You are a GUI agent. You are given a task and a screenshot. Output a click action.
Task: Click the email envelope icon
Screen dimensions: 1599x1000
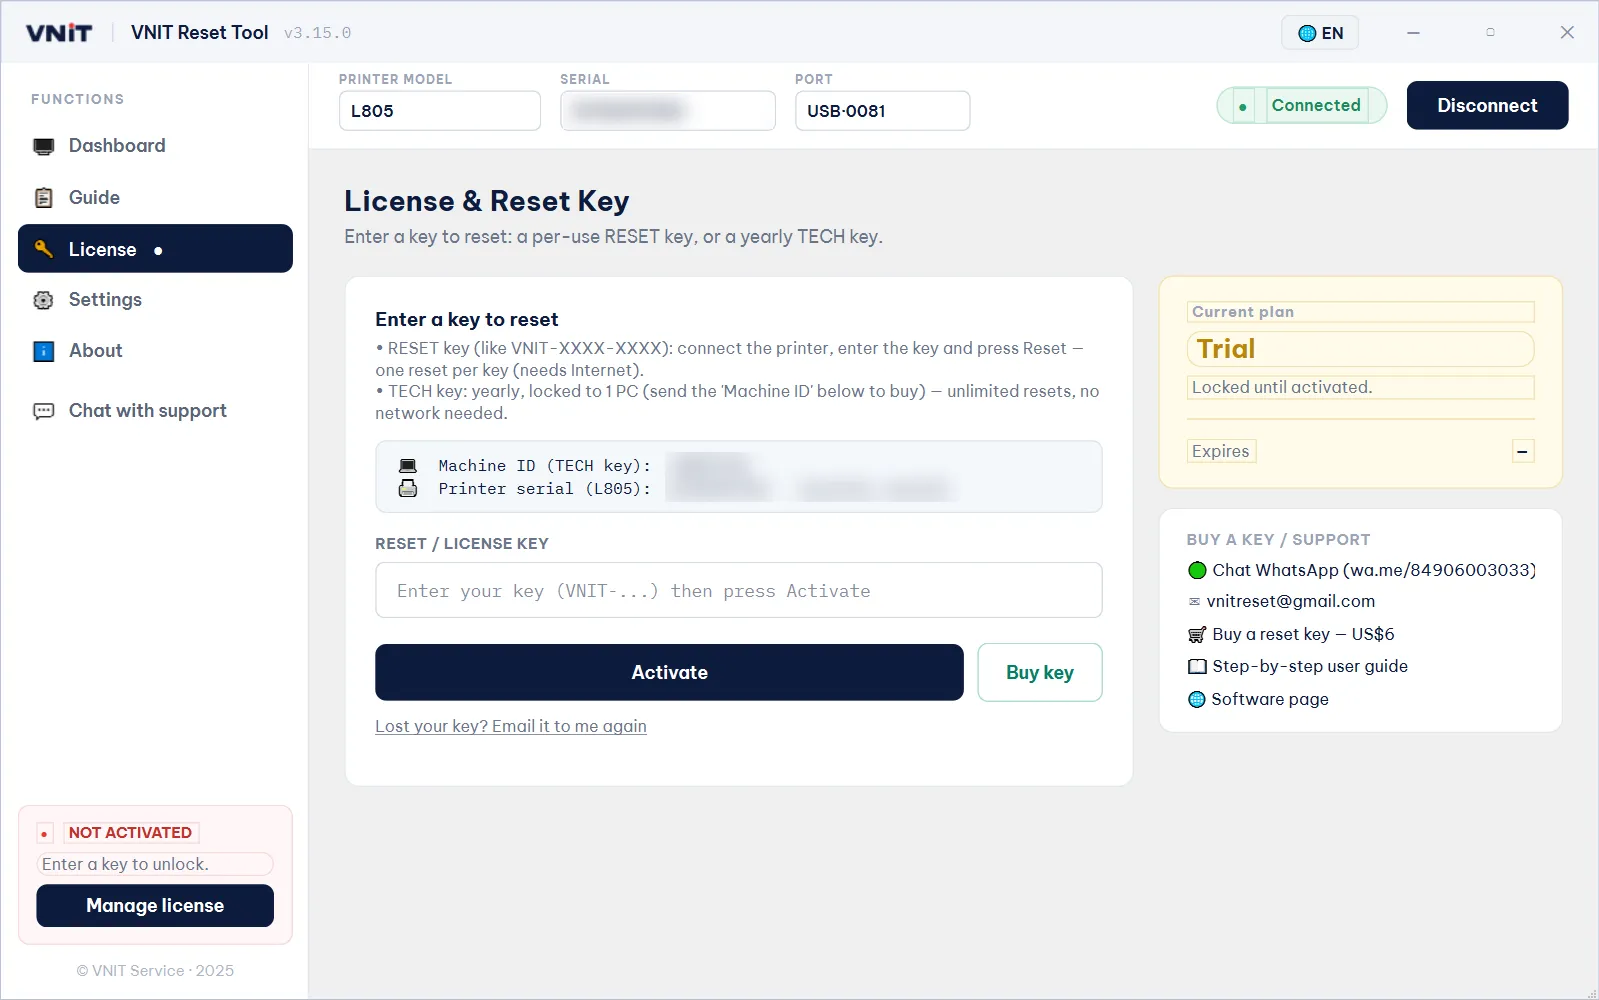point(1194,602)
